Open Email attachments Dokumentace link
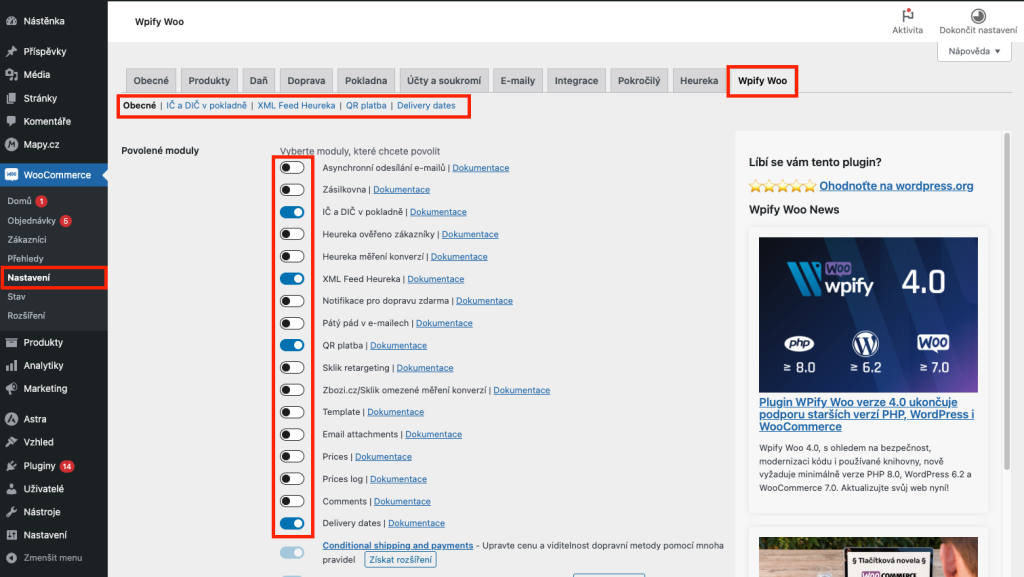 (433, 435)
